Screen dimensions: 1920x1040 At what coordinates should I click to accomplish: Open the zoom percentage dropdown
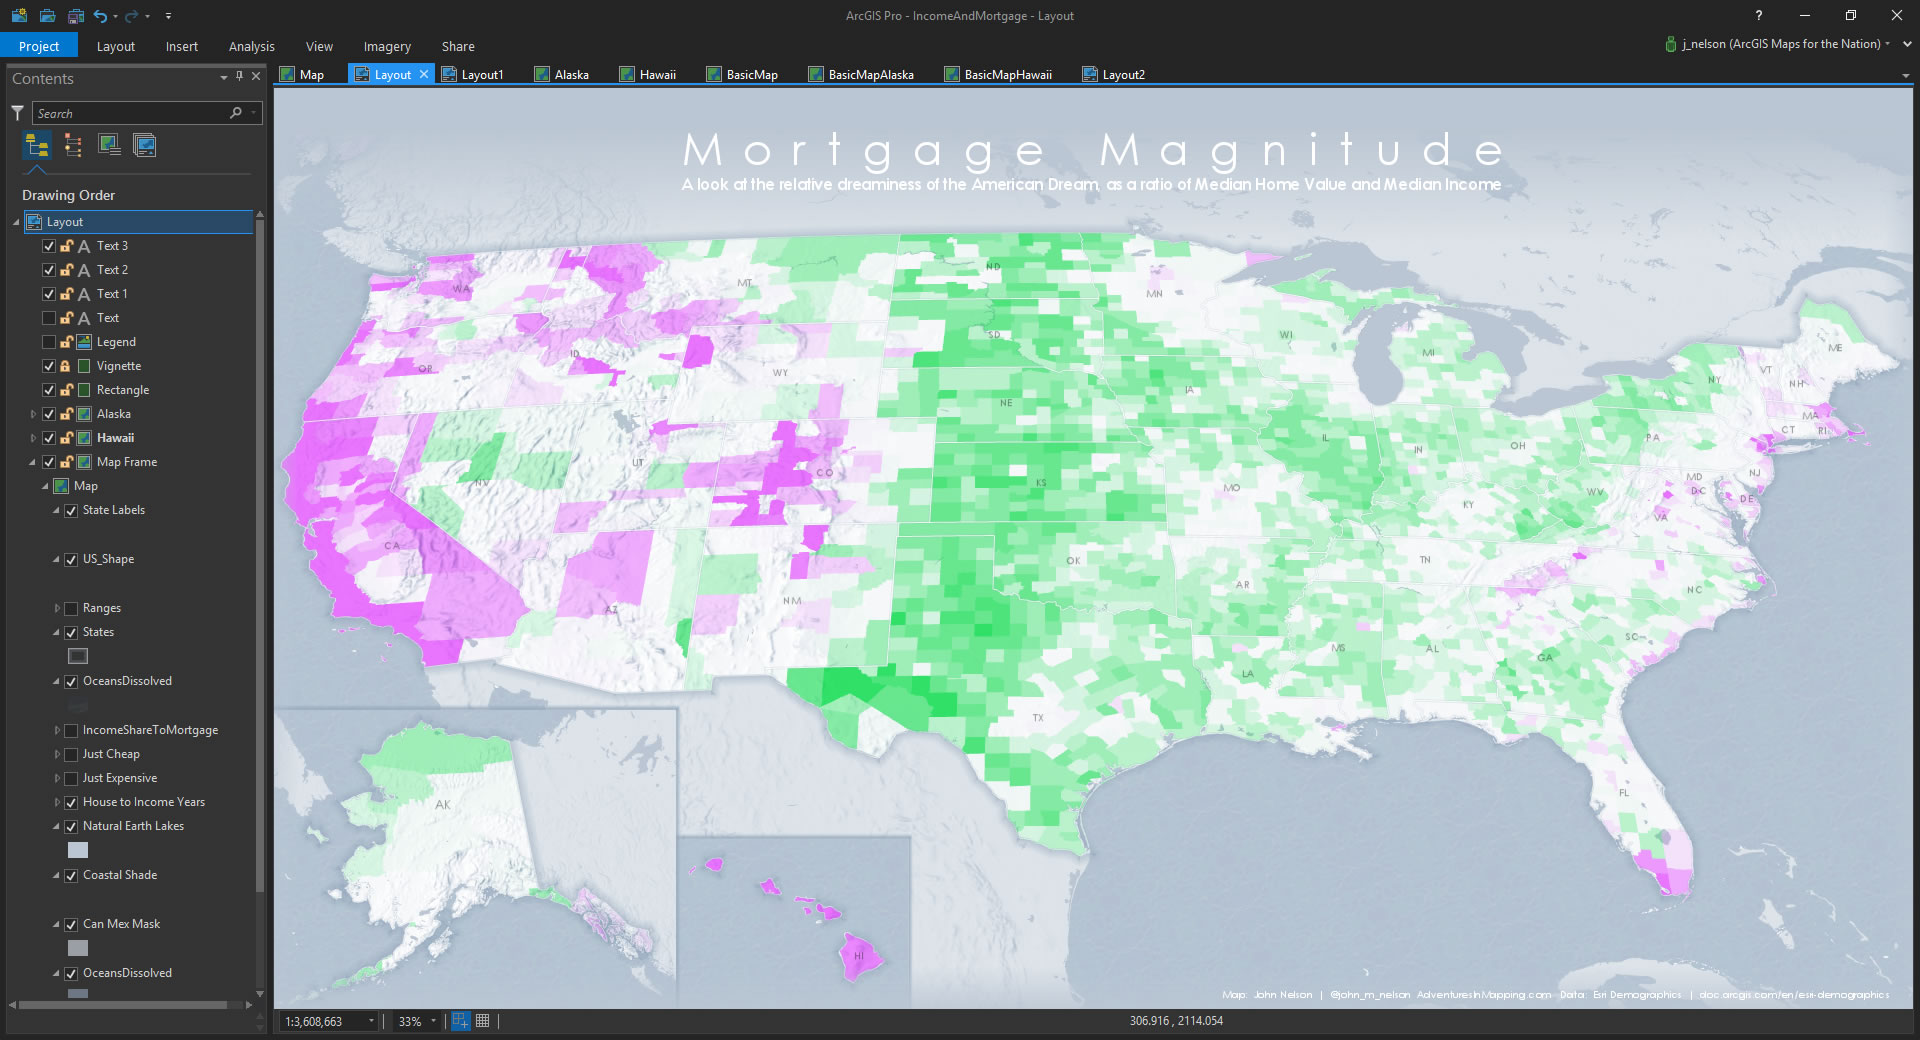(433, 1021)
